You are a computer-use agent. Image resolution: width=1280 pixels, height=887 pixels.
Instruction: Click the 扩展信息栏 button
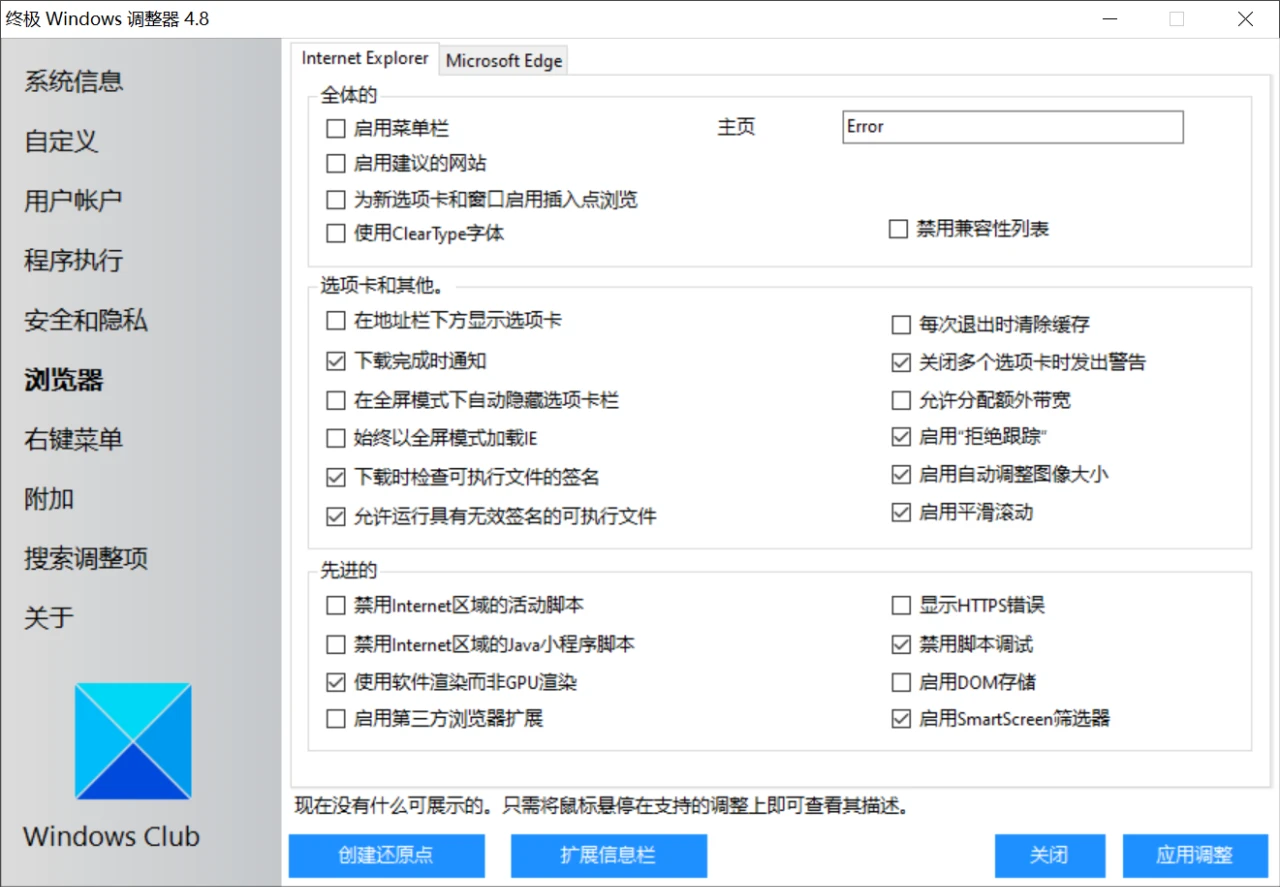point(609,855)
